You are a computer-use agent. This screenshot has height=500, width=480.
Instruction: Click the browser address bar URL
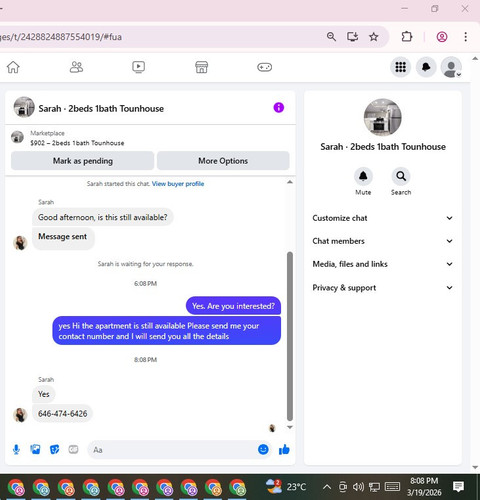pyautogui.click(x=61, y=37)
